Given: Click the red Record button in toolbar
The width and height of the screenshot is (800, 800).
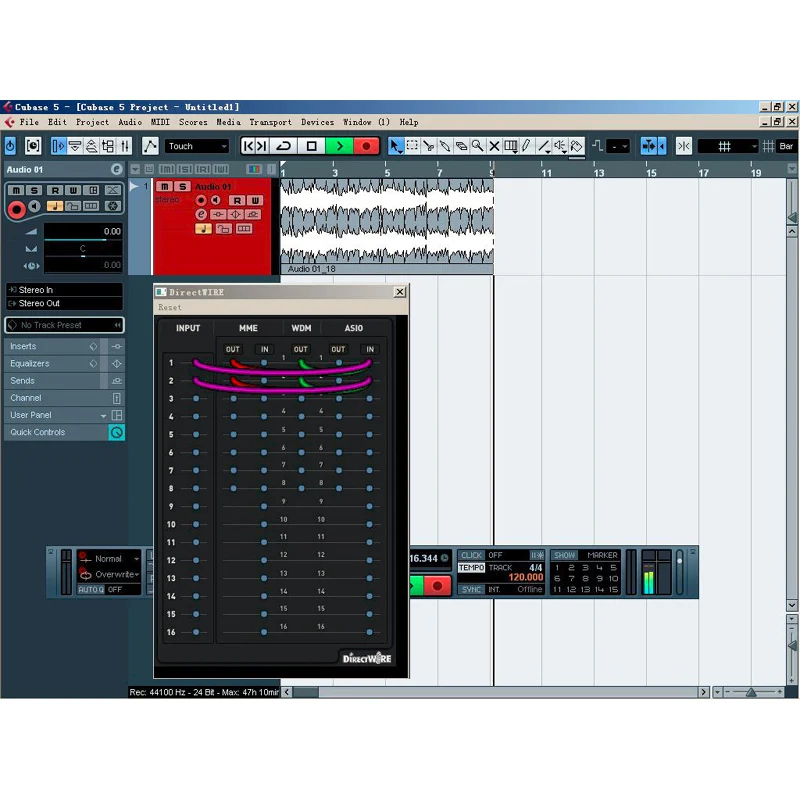Looking at the screenshot, I should pyautogui.click(x=366, y=146).
